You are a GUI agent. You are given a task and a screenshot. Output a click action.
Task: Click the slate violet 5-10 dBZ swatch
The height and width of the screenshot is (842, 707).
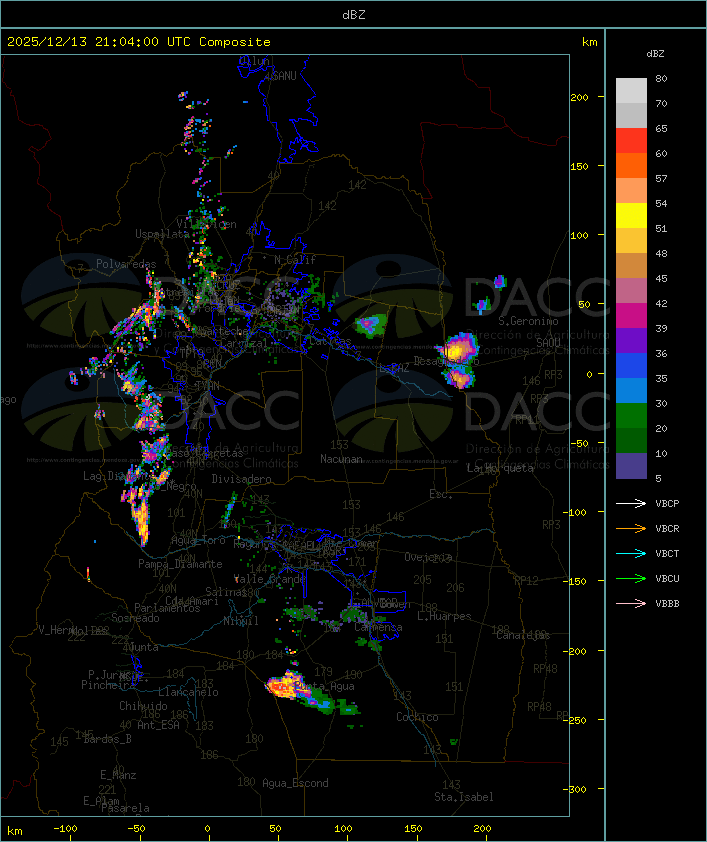[x=631, y=466]
